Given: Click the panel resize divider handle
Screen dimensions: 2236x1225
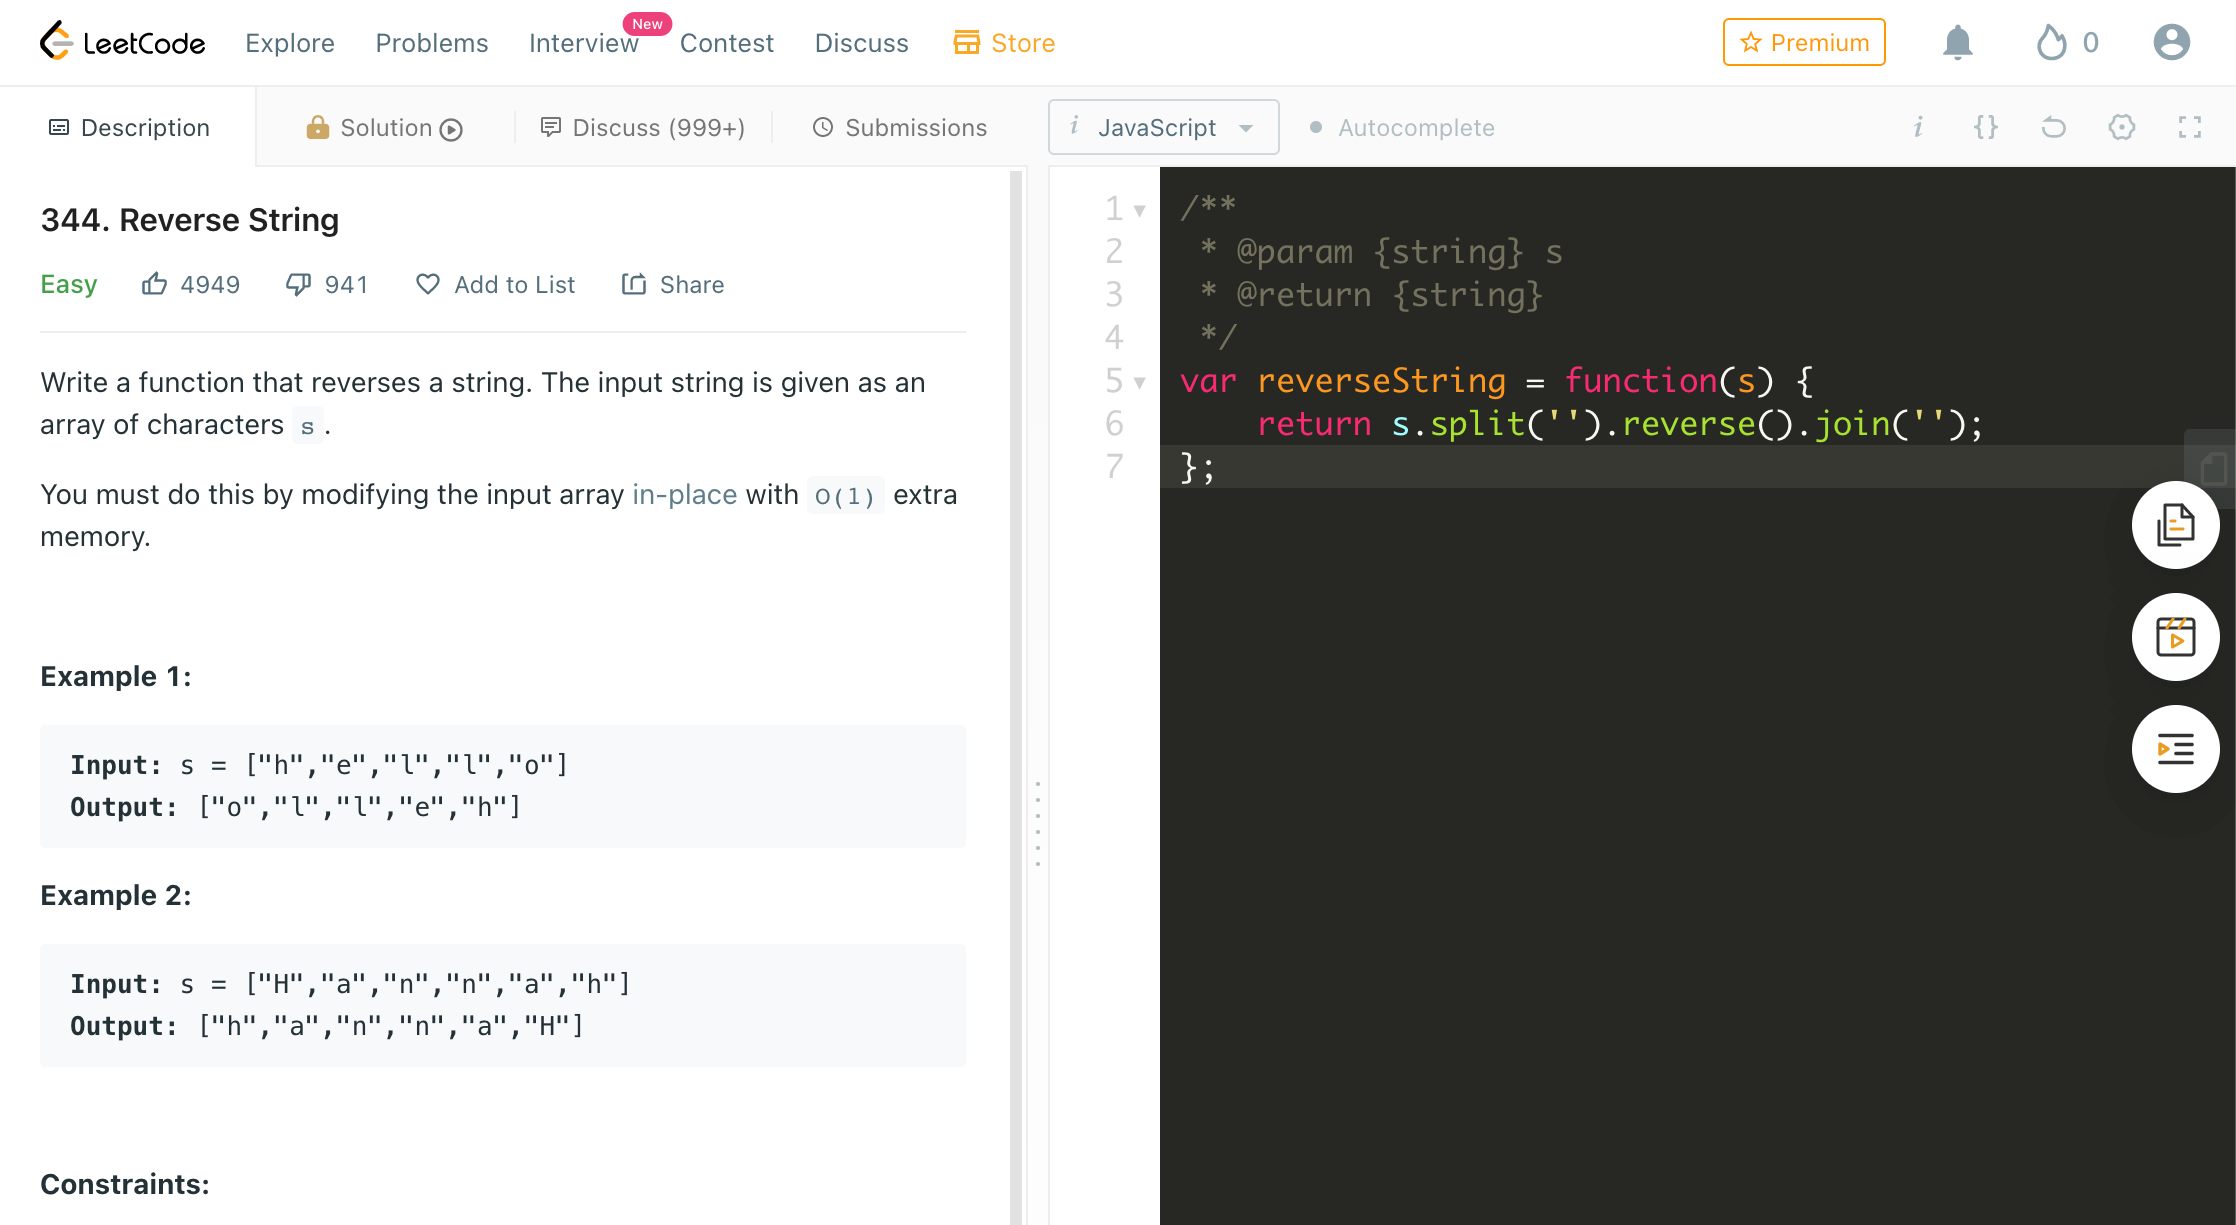Looking at the screenshot, I should (1038, 824).
